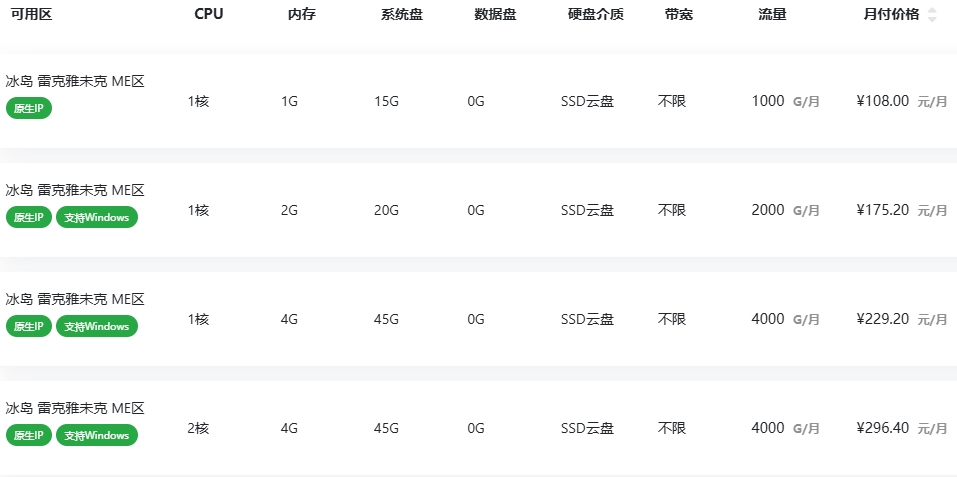957x477 pixels.
Task: Click the 系统盘 column header
Action: click(402, 15)
